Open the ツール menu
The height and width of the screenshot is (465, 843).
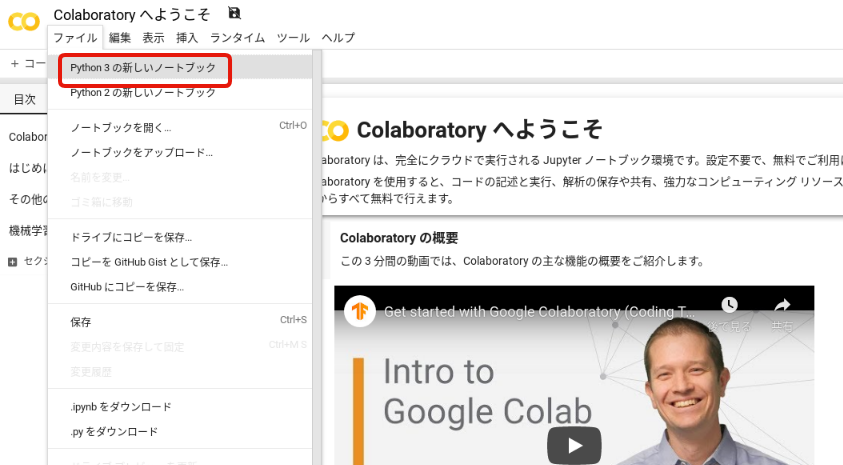point(293,38)
